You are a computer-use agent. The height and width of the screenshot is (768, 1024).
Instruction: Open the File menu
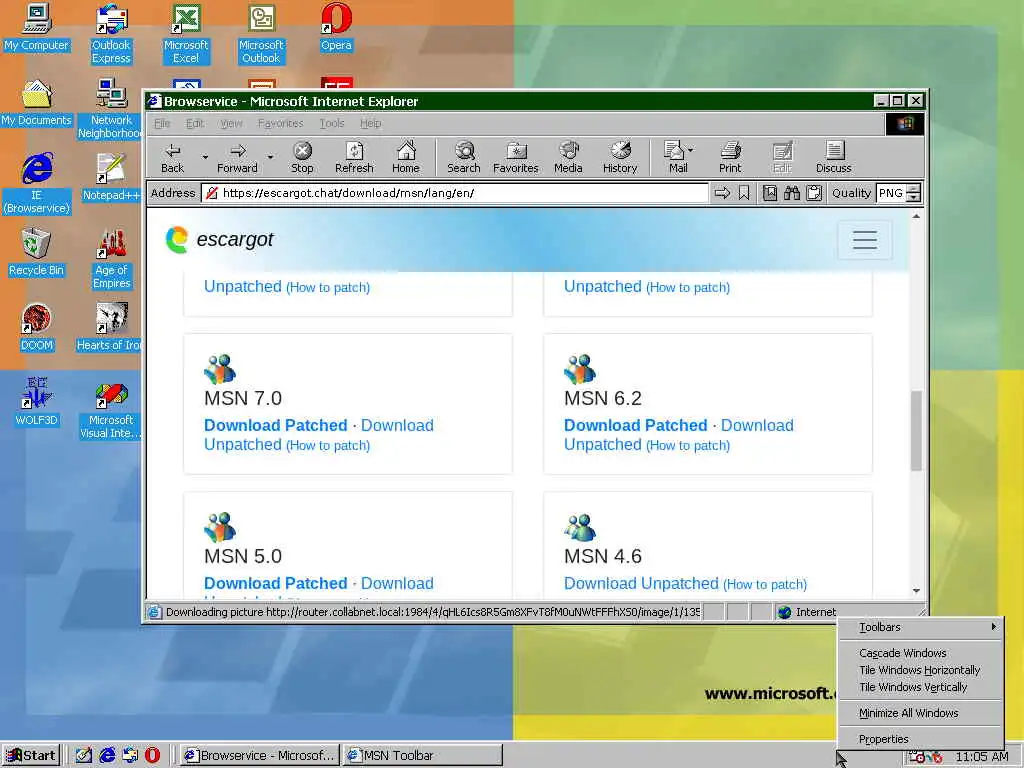[162, 123]
